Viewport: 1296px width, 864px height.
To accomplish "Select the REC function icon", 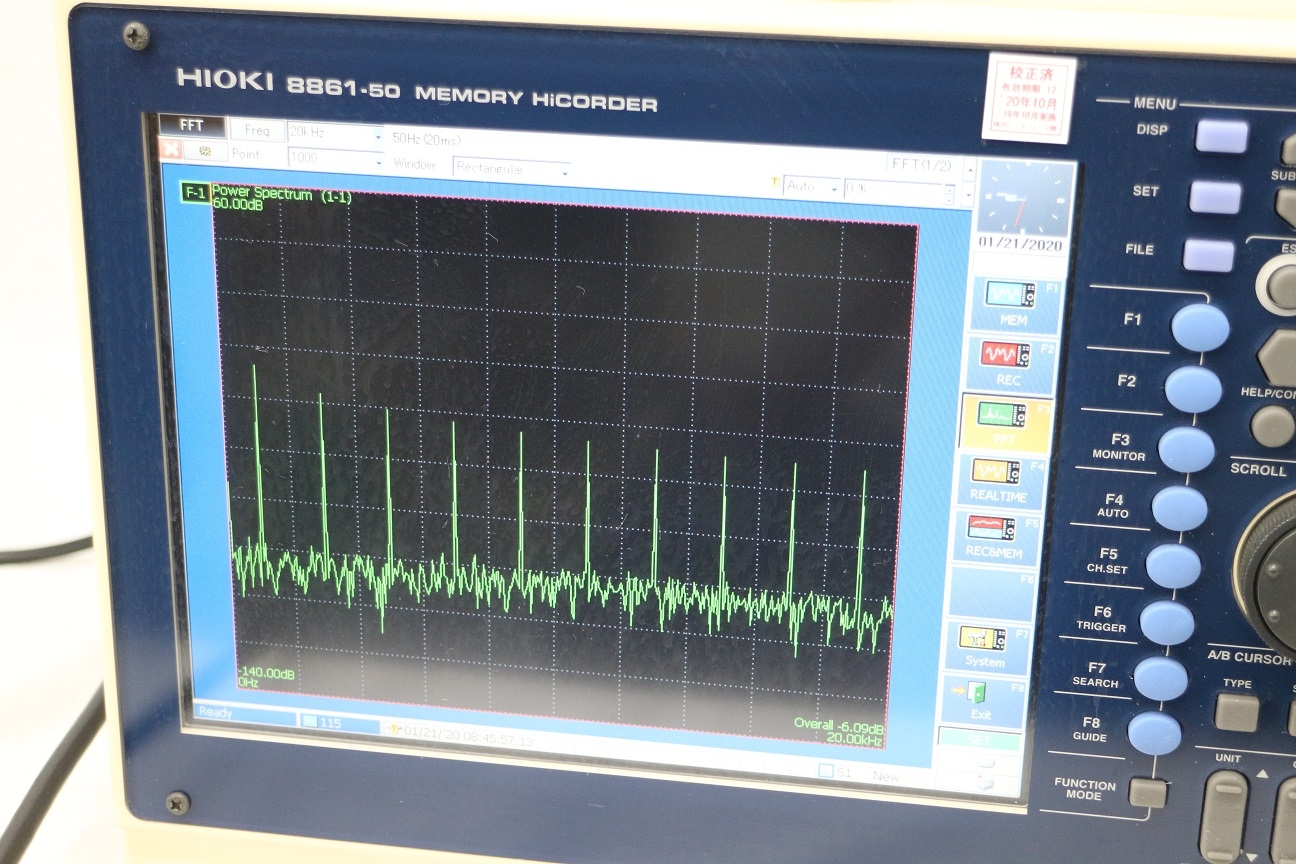I will pyautogui.click(x=1005, y=355).
